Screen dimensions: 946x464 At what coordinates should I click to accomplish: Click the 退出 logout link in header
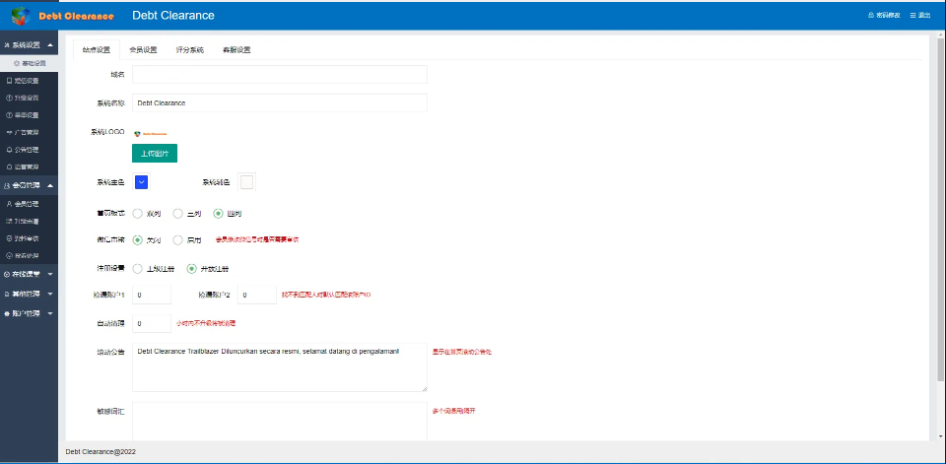tap(920, 15)
